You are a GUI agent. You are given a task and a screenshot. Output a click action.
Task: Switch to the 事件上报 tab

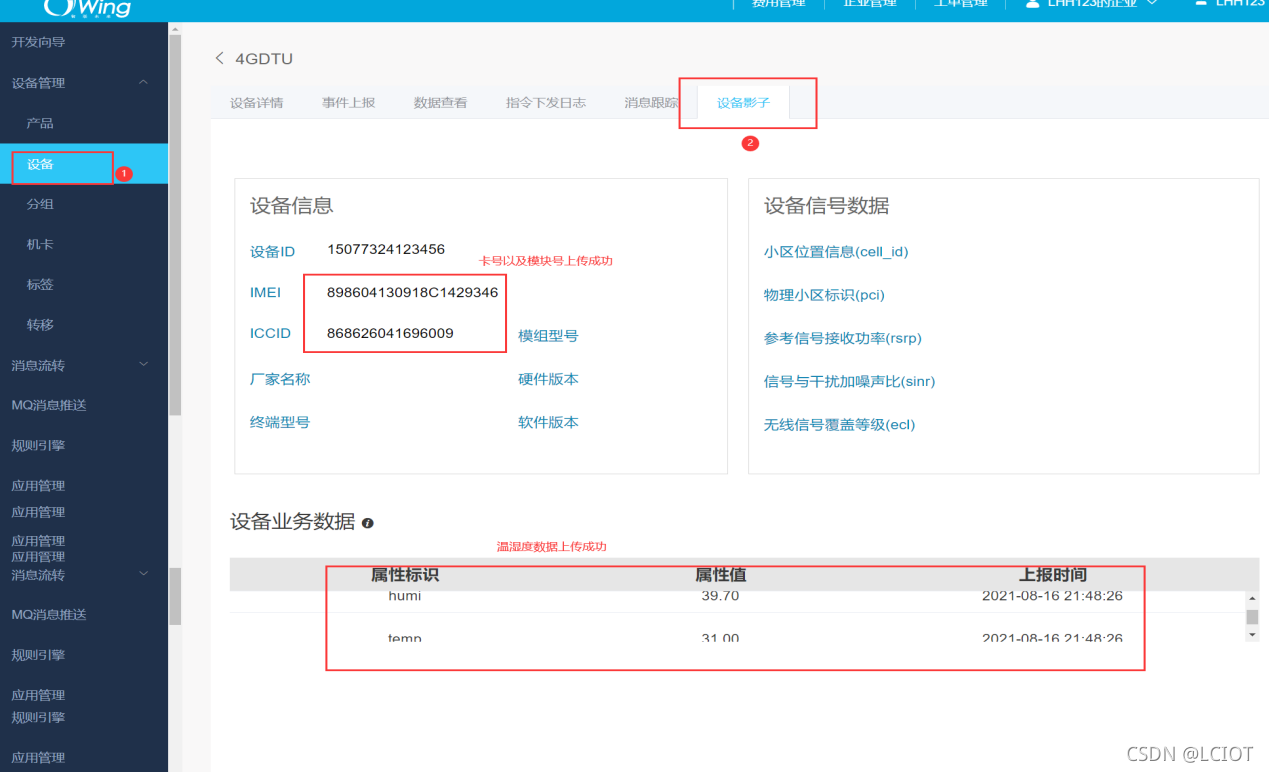(349, 103)
